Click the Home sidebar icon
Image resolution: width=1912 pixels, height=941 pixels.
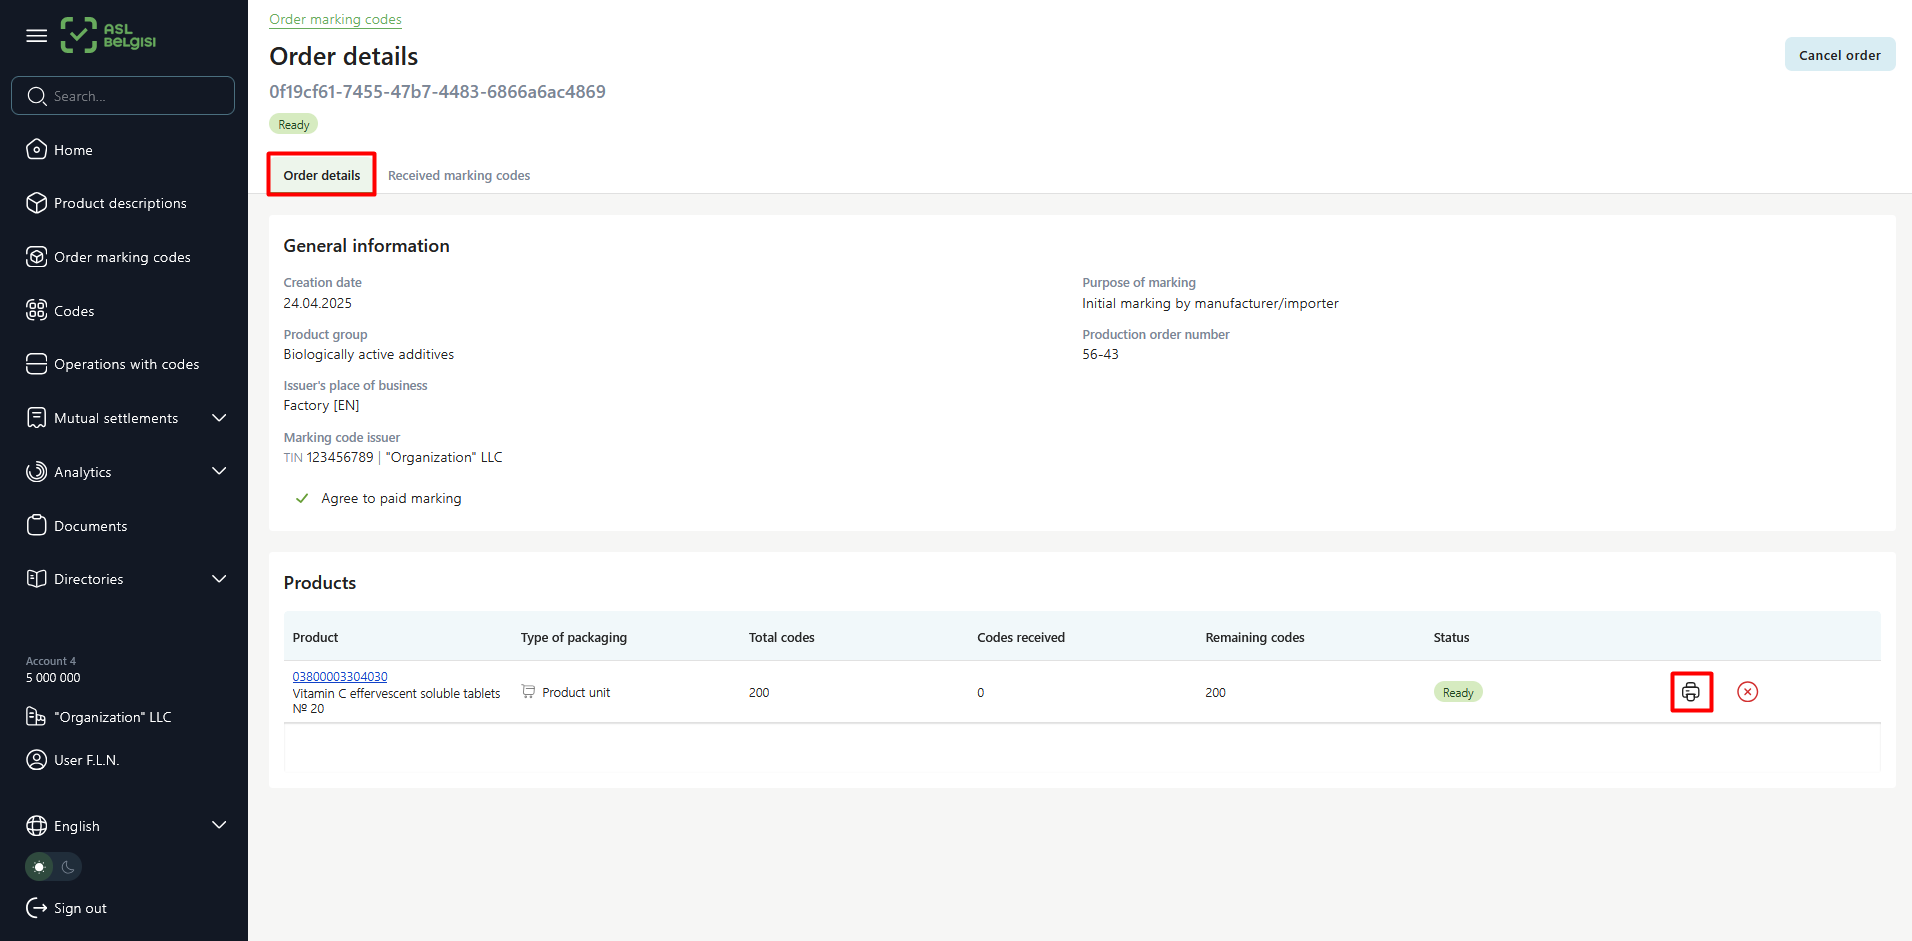pyautogui.click(x=37, y=149)
